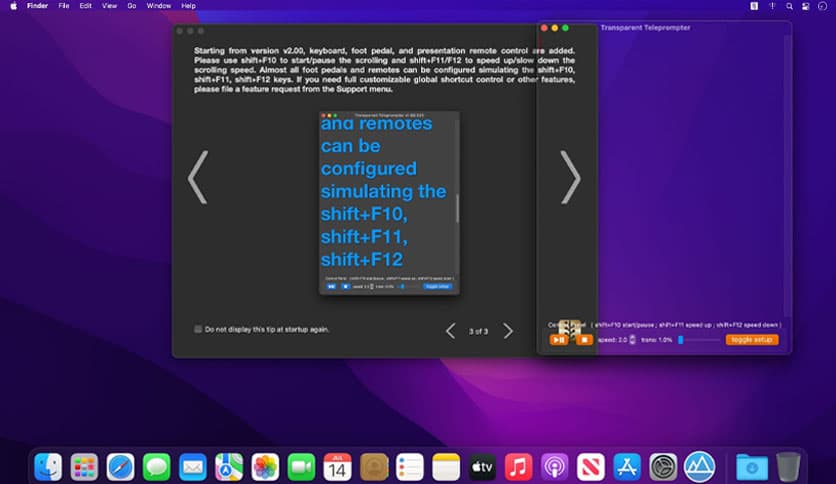Screen dimensions: 836x484
Task: Click the shift+F10 start/pause shortcut hint text
Action: click(625, 325)
